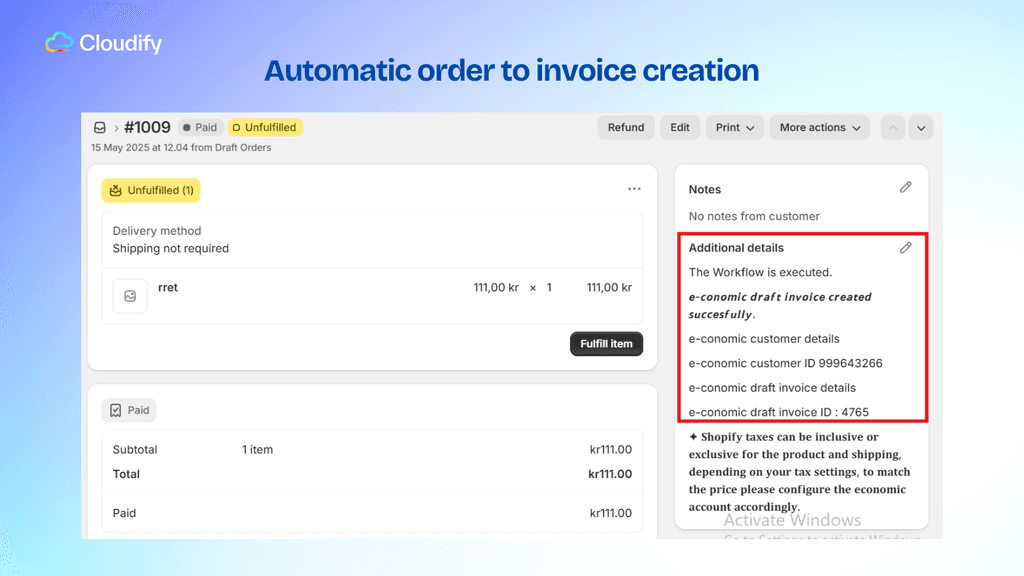Select the Unfulfilled (1) status badge
The height and width of the screenshot is (576, 1024).
click(x=150, y=190)
